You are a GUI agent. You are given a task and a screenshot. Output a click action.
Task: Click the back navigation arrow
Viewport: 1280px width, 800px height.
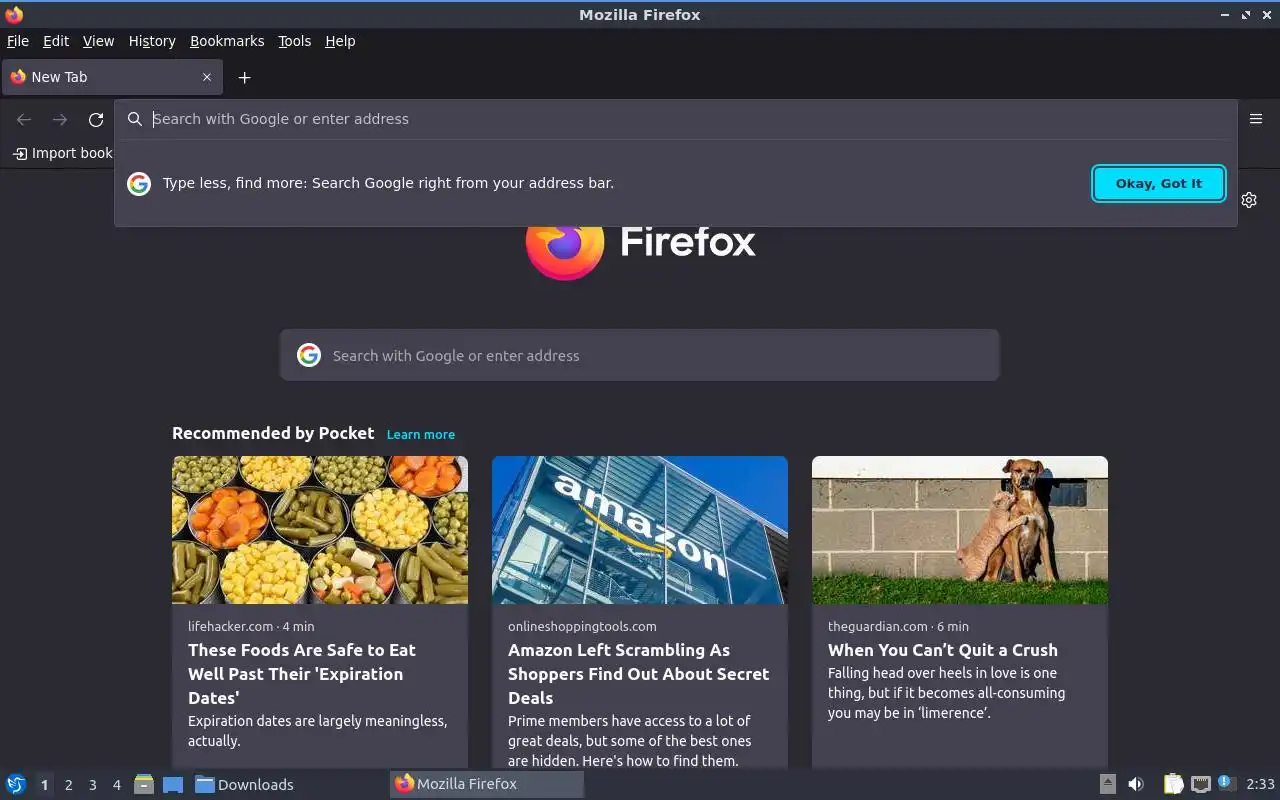click(x=24, y=120)
